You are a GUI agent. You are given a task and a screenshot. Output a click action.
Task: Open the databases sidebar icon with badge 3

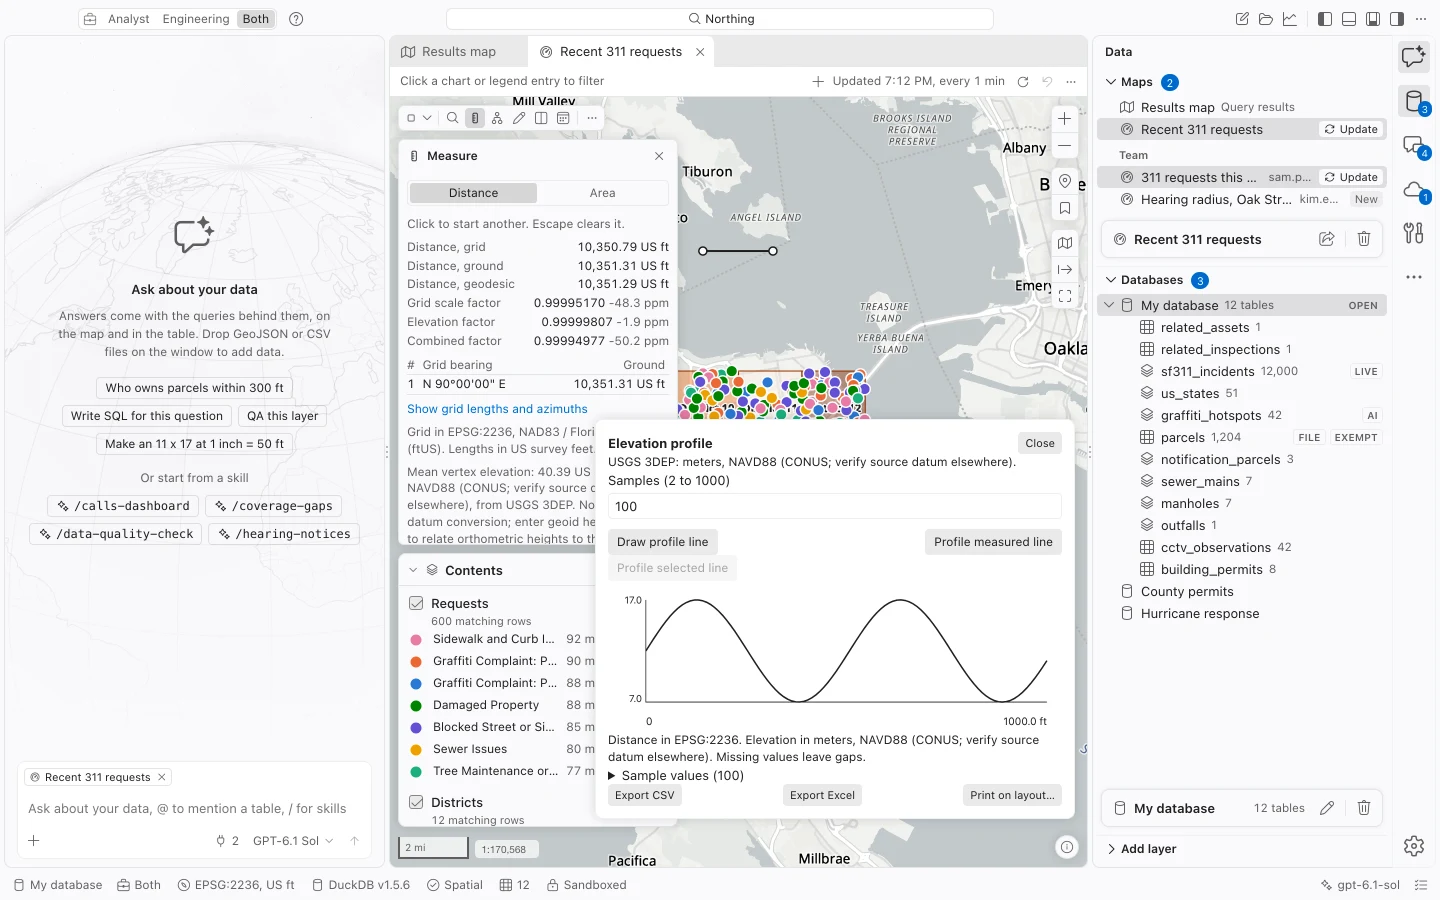(1414, 101)
